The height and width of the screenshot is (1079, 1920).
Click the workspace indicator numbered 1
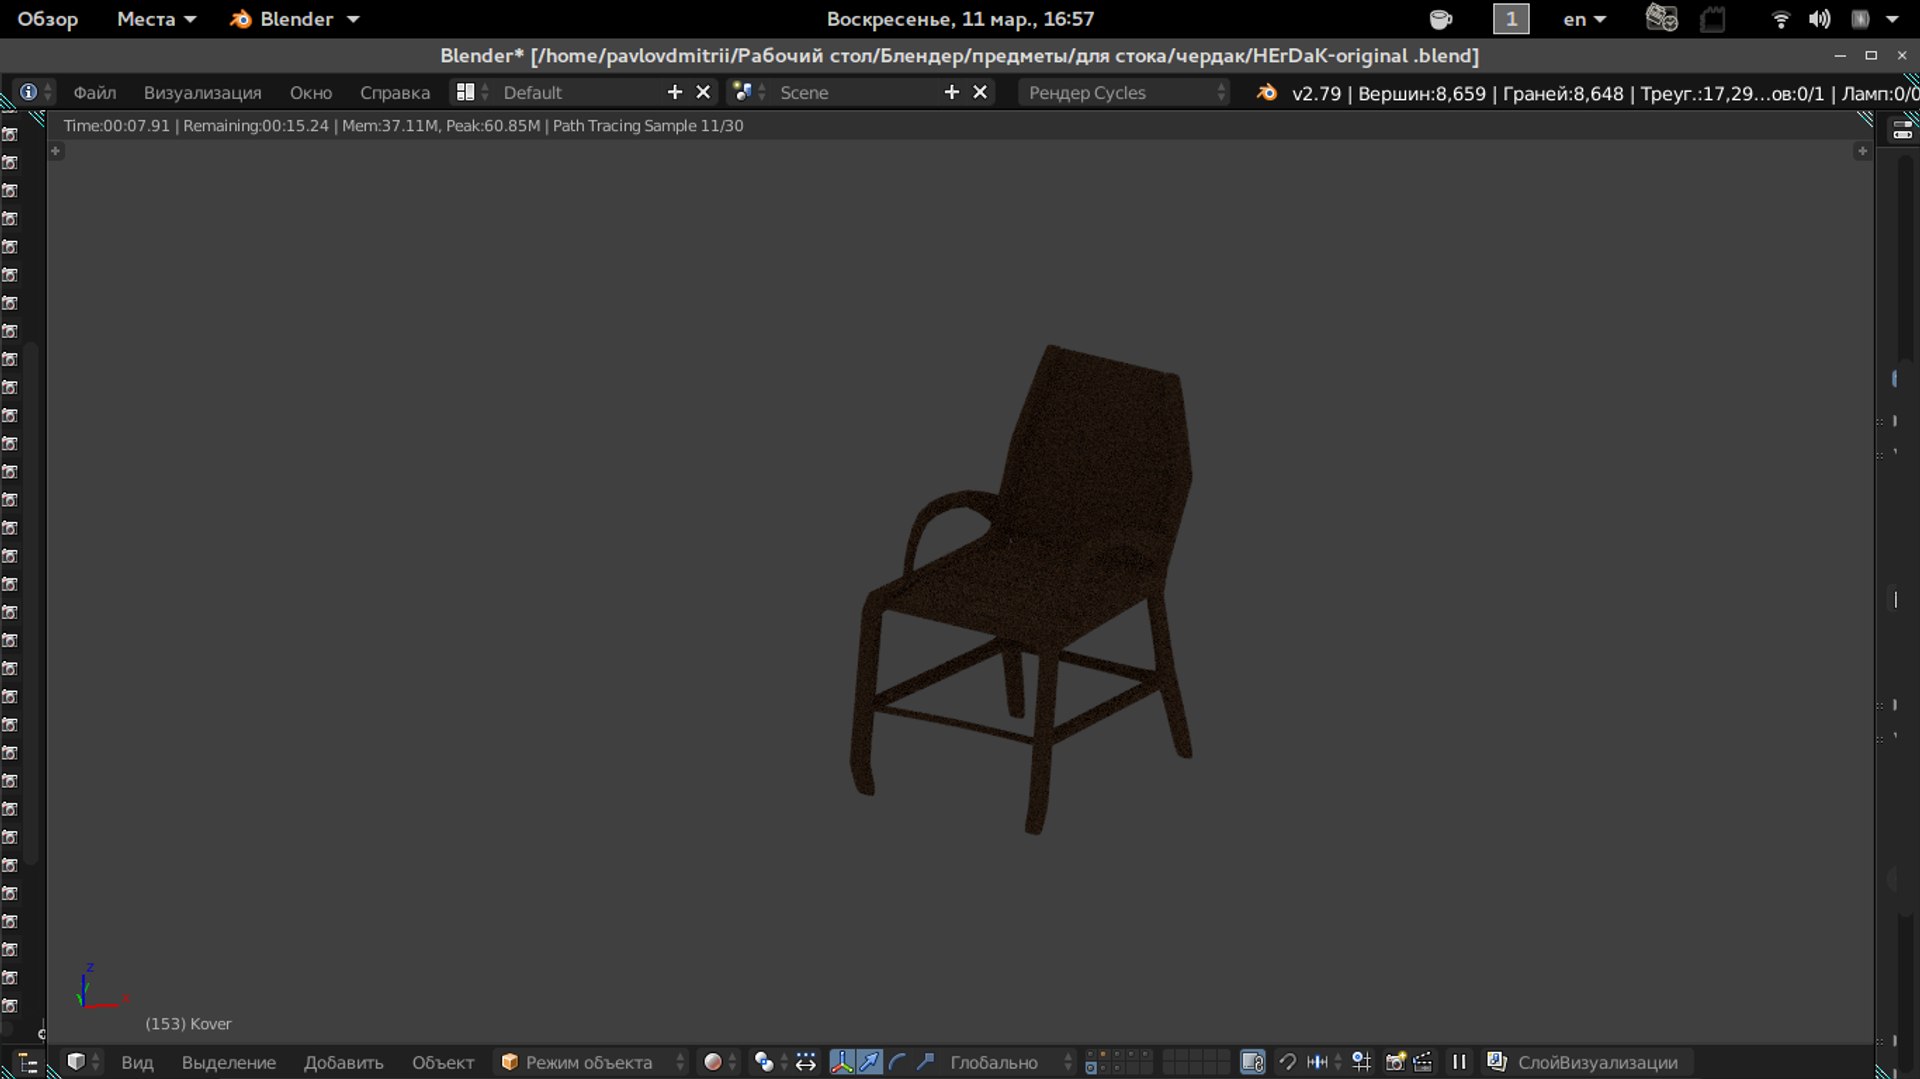point(1511,19)
